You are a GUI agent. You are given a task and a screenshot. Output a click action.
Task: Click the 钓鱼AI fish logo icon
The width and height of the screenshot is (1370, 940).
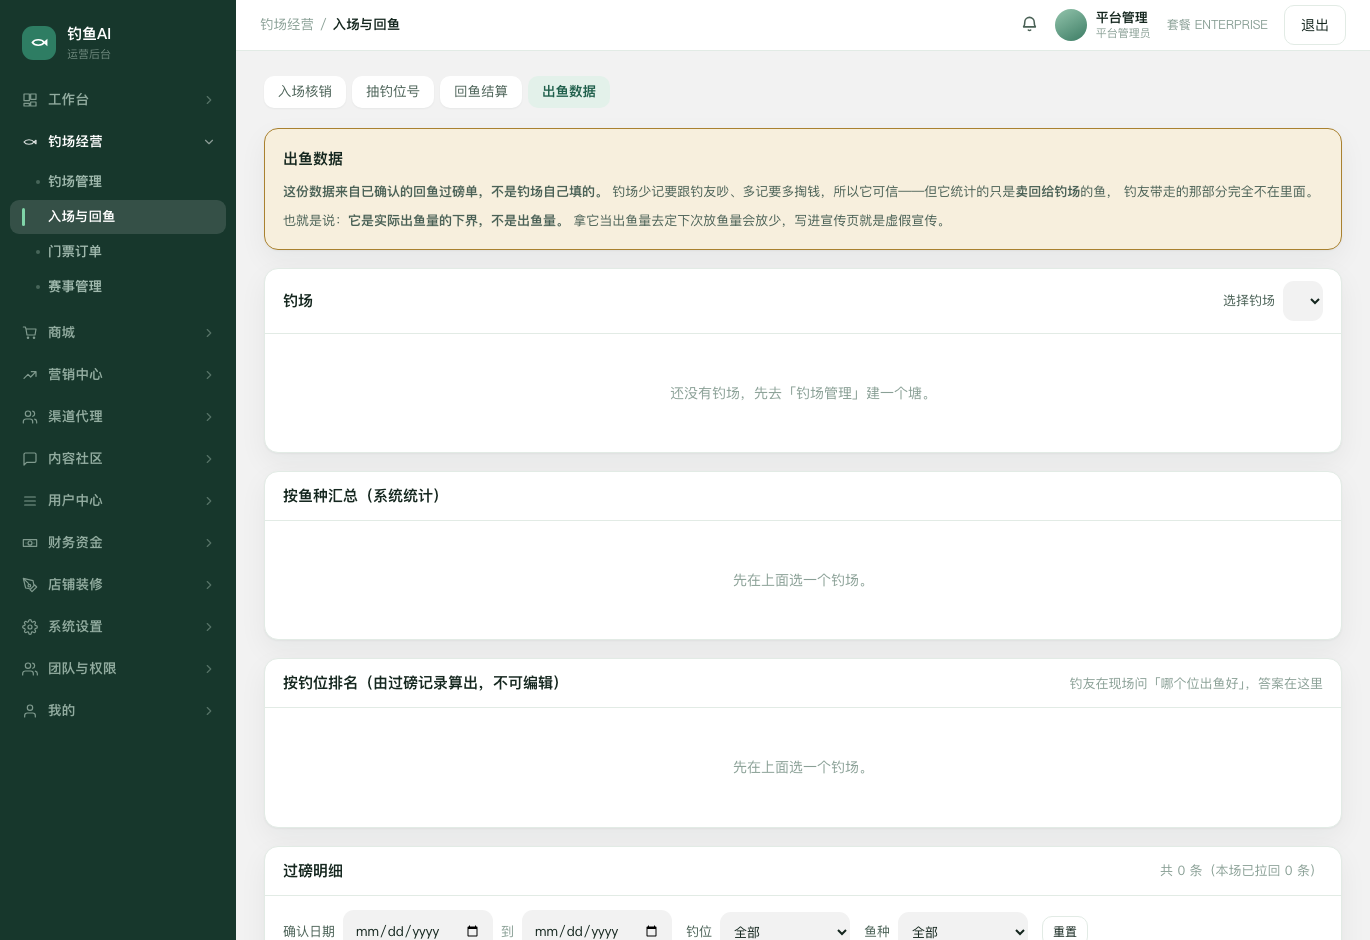[x=39, y=43]
